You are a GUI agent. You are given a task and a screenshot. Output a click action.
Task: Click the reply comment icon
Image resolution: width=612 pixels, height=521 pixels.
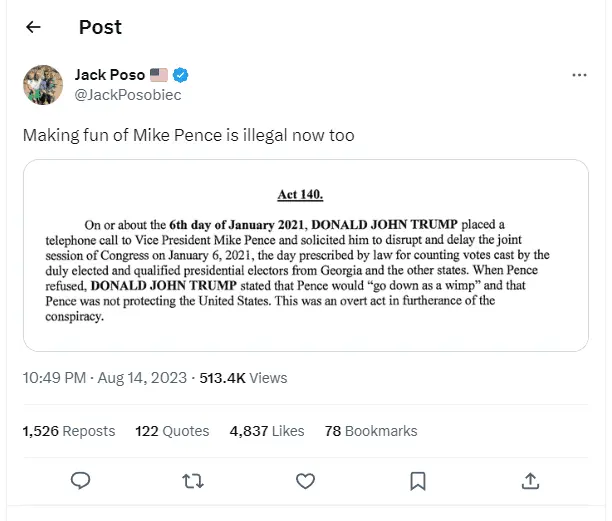coord(82,481)
